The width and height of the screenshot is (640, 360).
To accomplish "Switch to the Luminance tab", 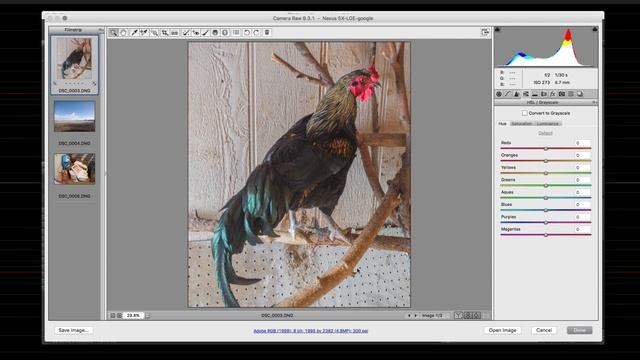I will tap(548, 124).
